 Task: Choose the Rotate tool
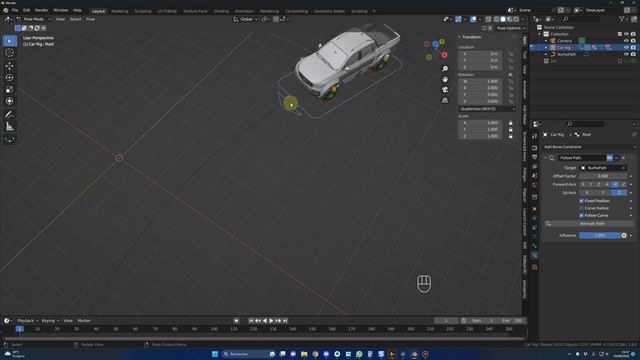pos(10,78)
